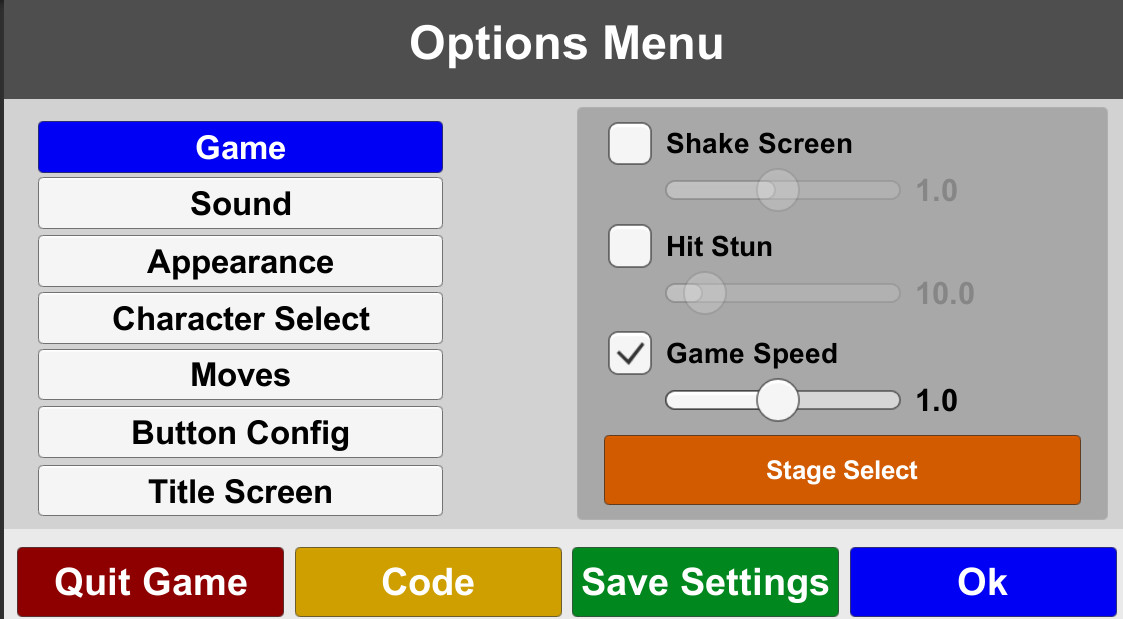Screen dimensions: 1123x619
Task: Click the Options Menu title bar
Action: (x=561, y=43)
